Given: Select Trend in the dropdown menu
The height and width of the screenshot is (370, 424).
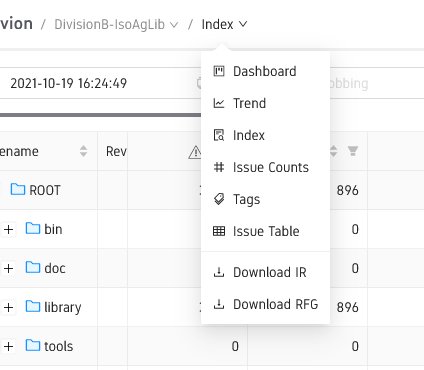Looking at the screenshot, I should tap(265, 103).
